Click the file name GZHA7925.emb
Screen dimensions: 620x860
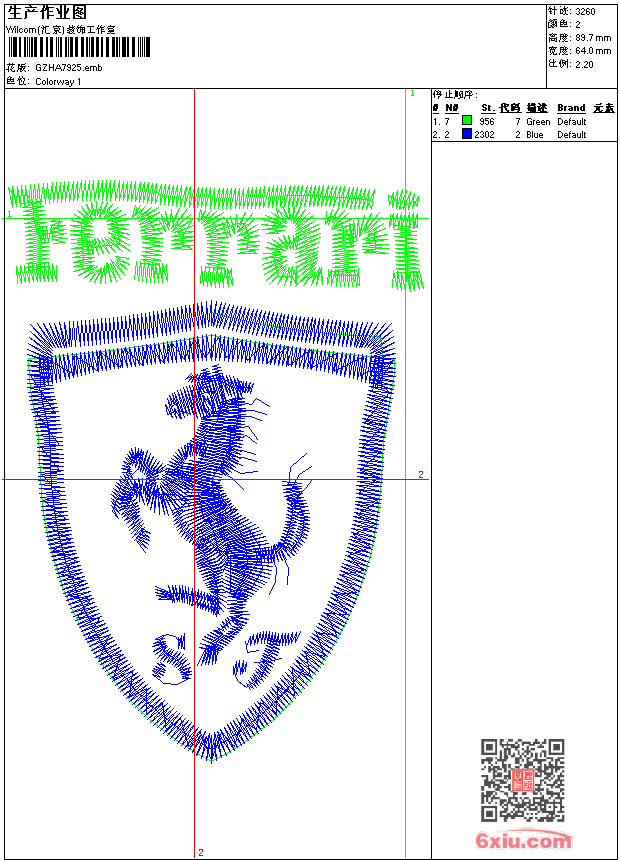coord(69,68)
